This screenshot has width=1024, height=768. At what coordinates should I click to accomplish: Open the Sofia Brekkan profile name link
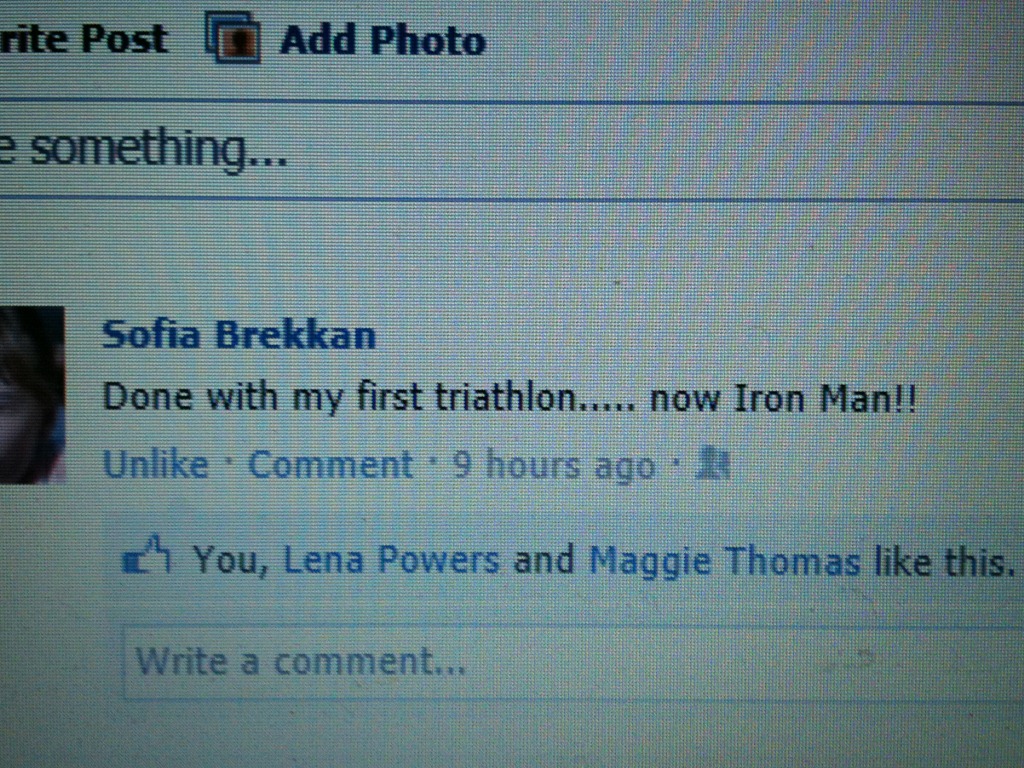coord(239,335)
